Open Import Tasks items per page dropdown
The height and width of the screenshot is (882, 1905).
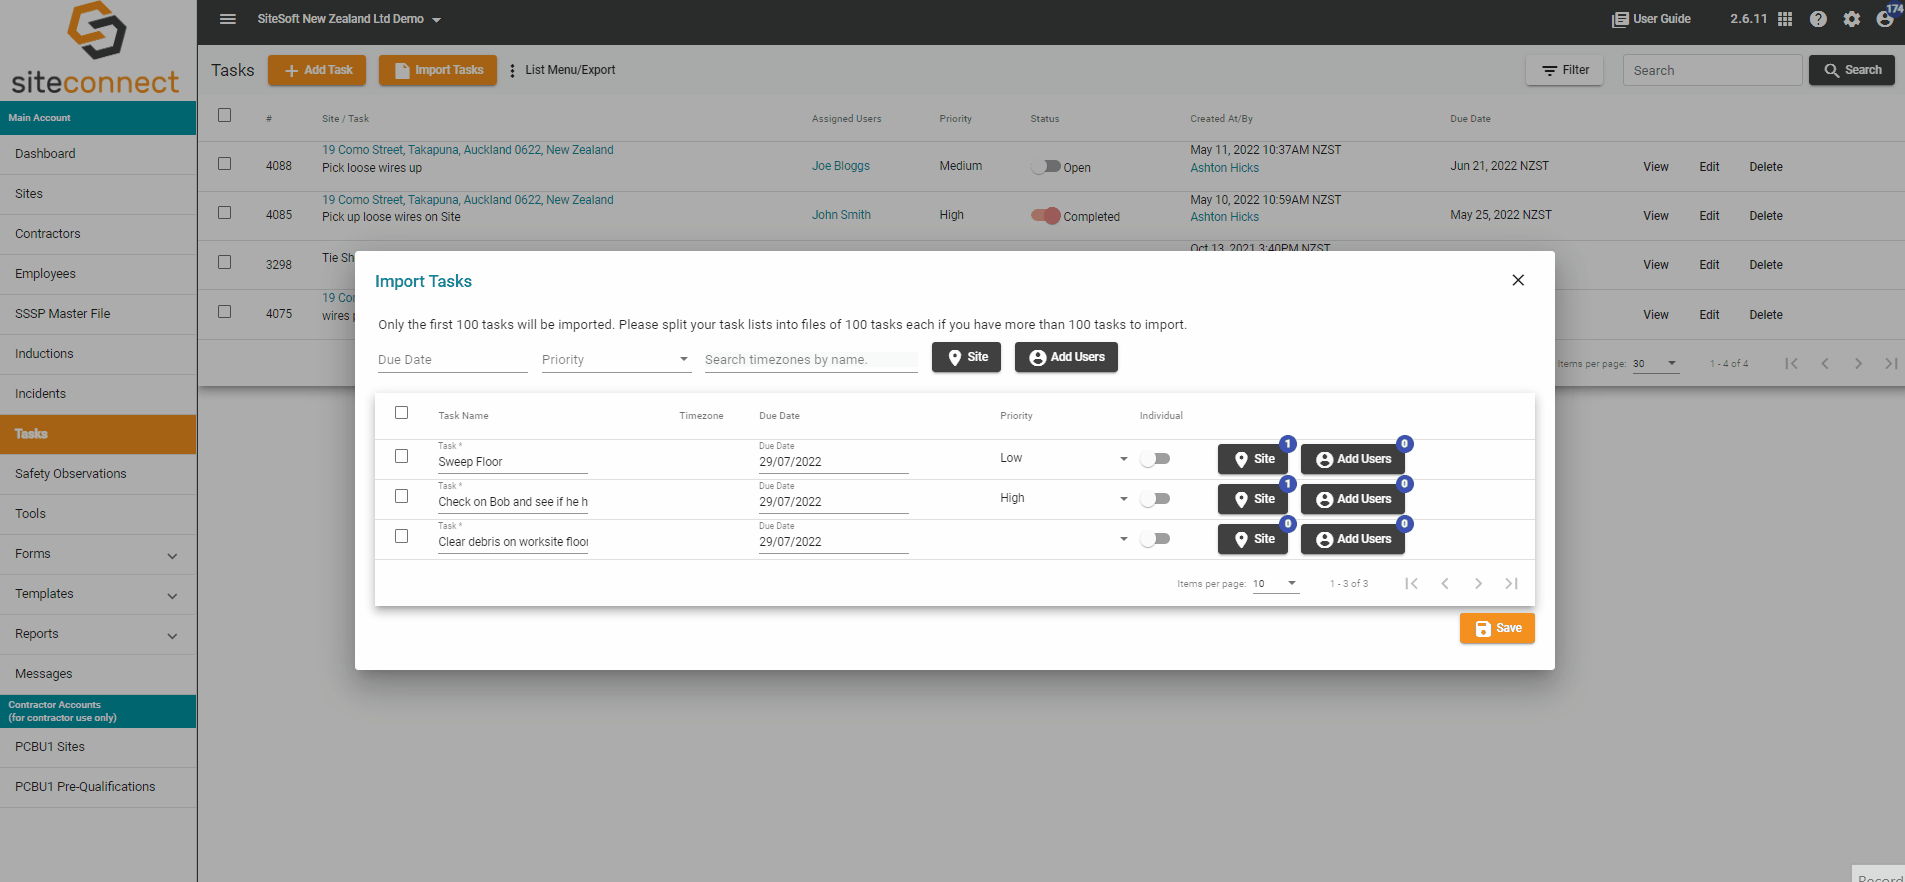click(x=1275, y=584)
